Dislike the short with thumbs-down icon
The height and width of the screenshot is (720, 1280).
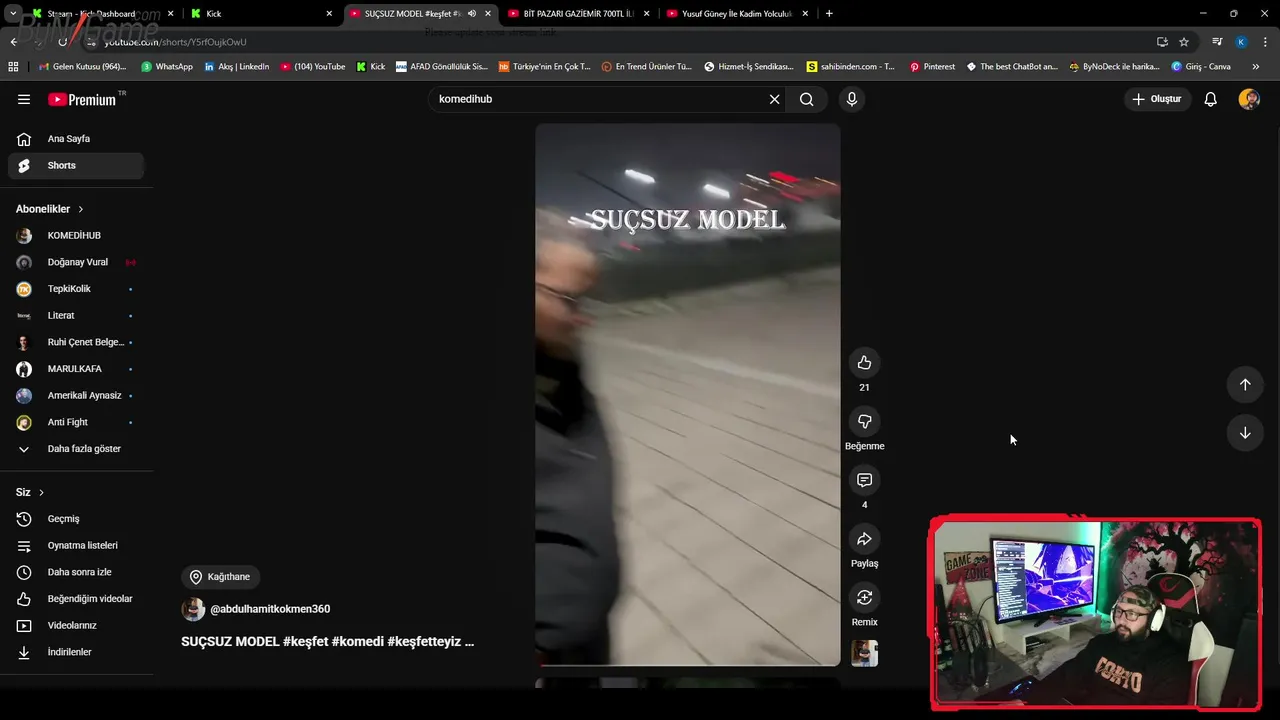865,422
